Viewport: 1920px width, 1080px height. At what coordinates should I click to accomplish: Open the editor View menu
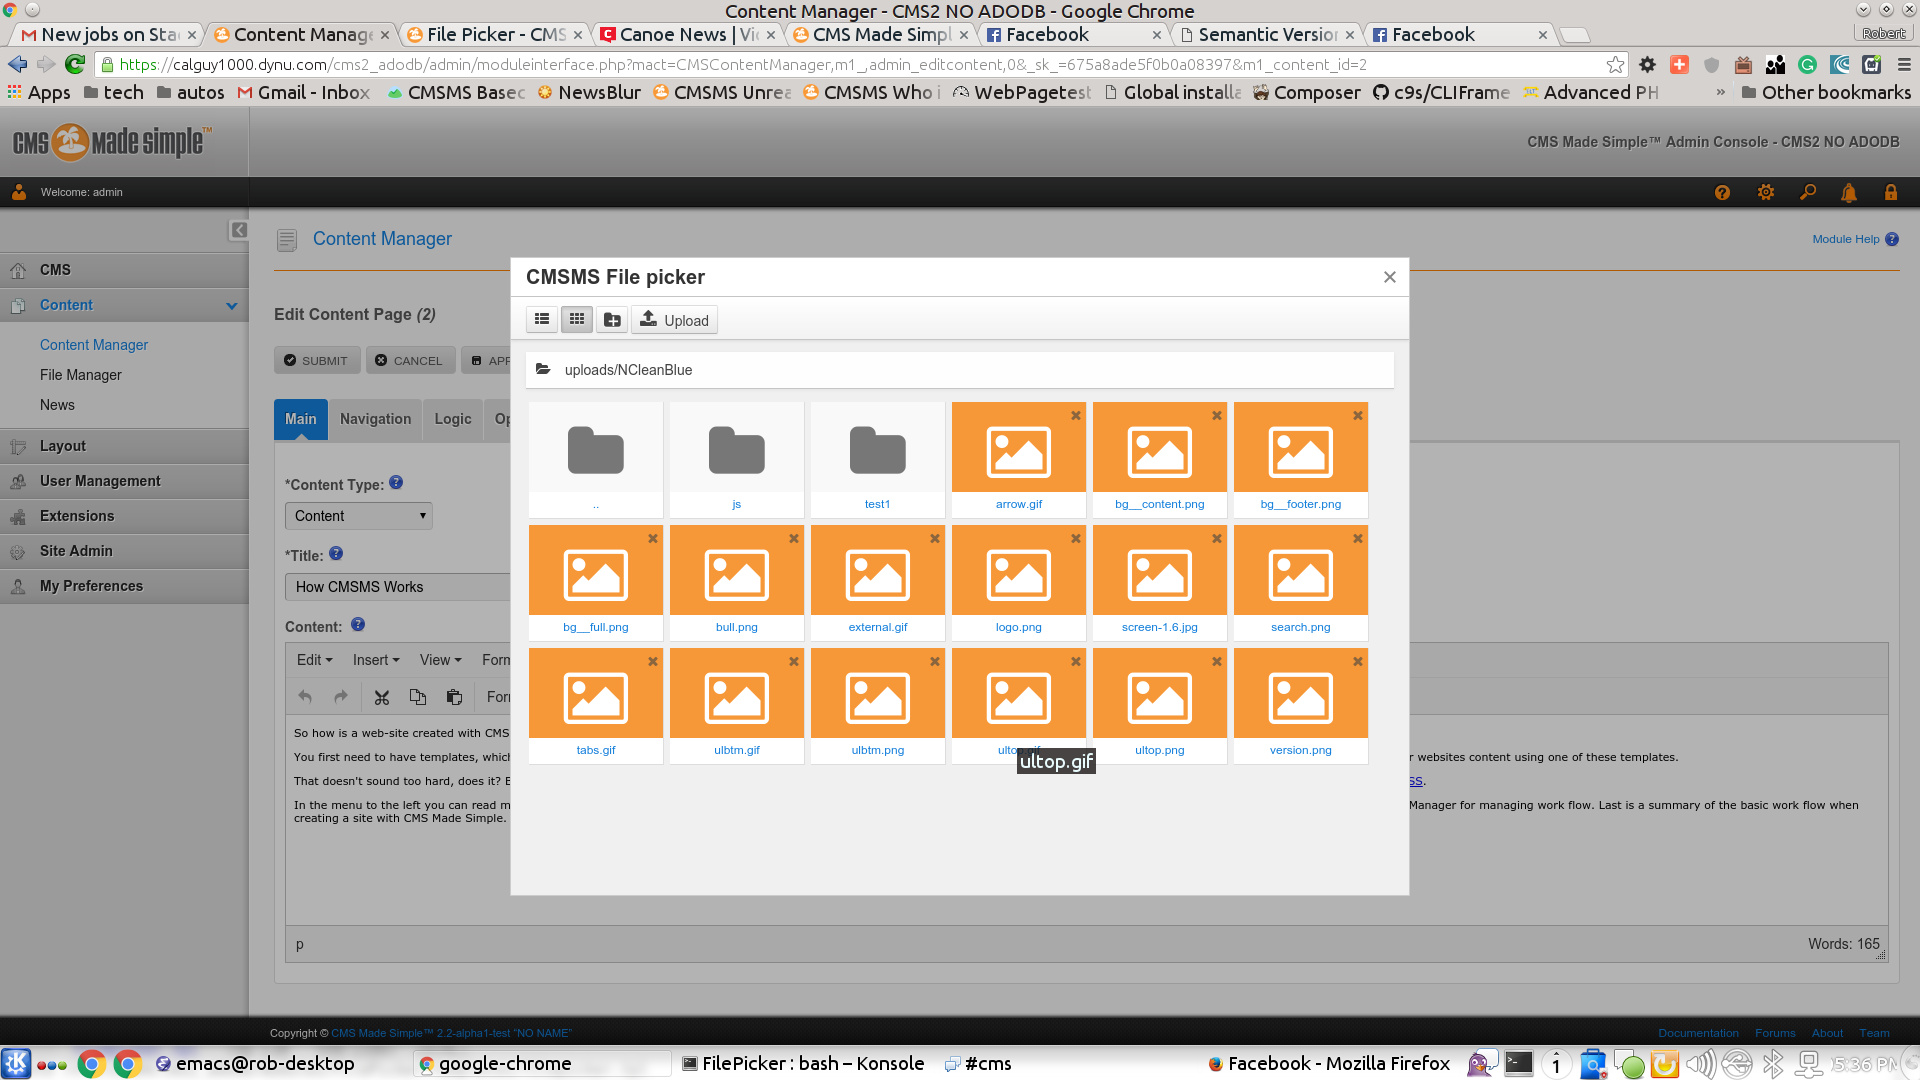[x=441, y=660]
